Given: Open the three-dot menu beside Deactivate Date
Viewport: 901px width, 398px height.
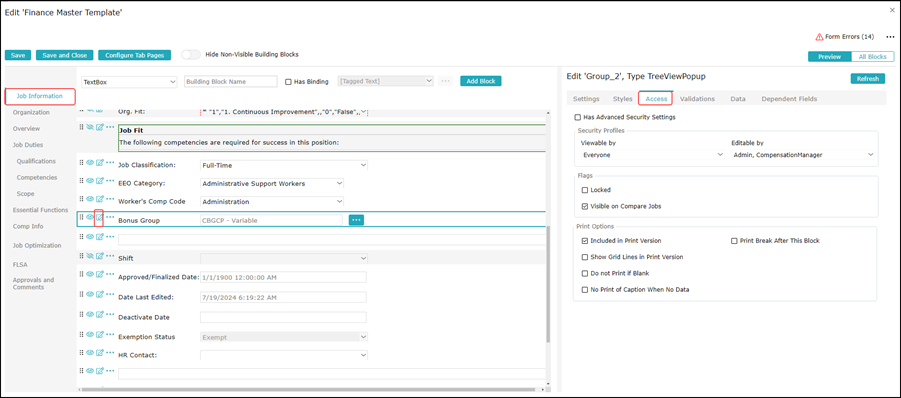Looking at the screenshot, I should pyautogui.click(x=110, y=315).
